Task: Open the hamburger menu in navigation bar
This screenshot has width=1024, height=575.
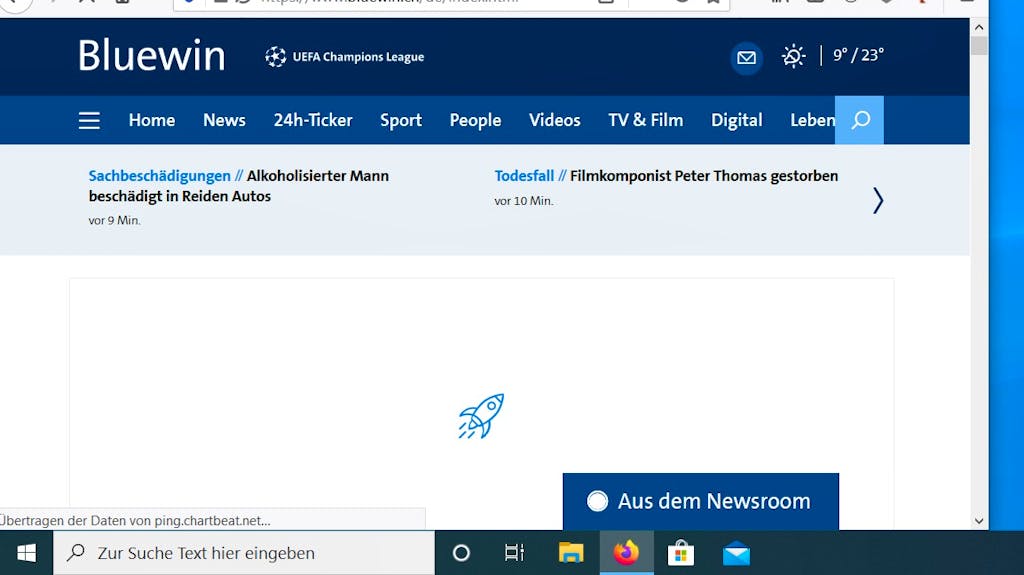Action: point(89,120)
